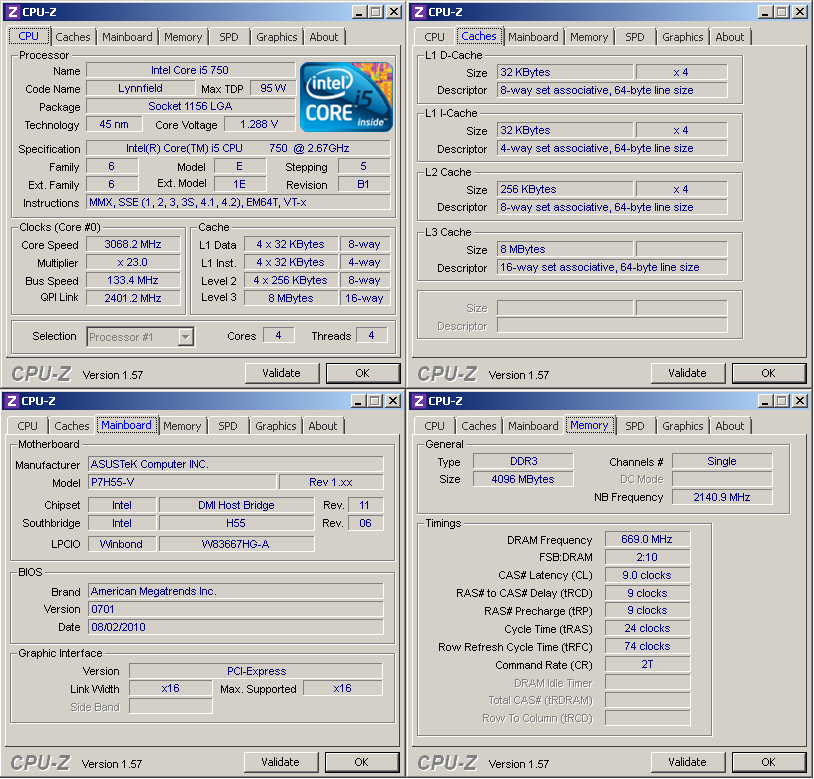Viewport: 814px width, 779px height.
Task: Click the W83667HG-A LPCIO value
Action: click(236, 544)
